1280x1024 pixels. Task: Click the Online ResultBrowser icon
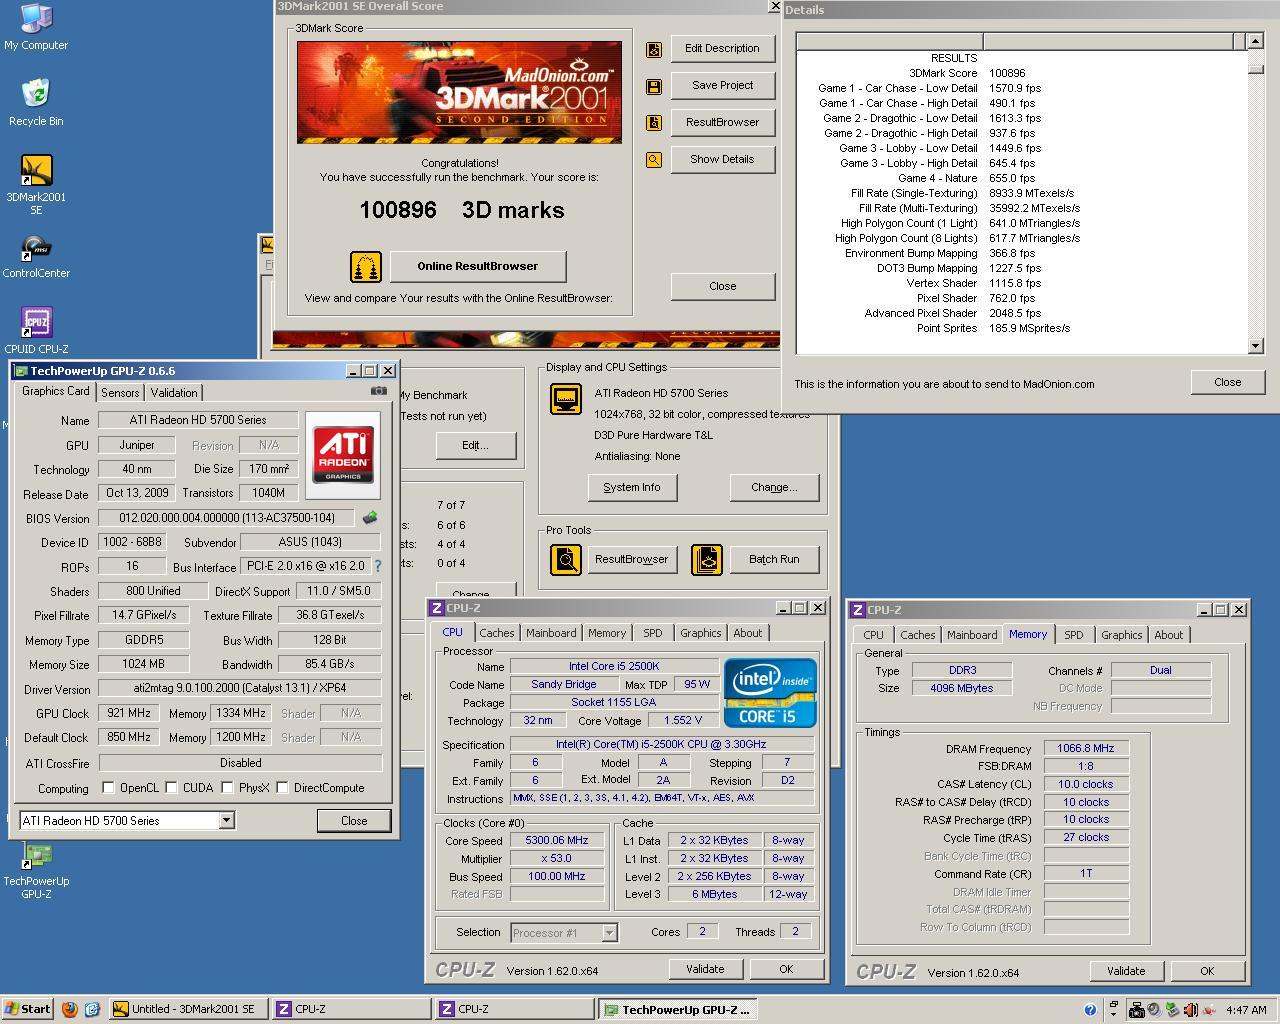pos(366,267)
